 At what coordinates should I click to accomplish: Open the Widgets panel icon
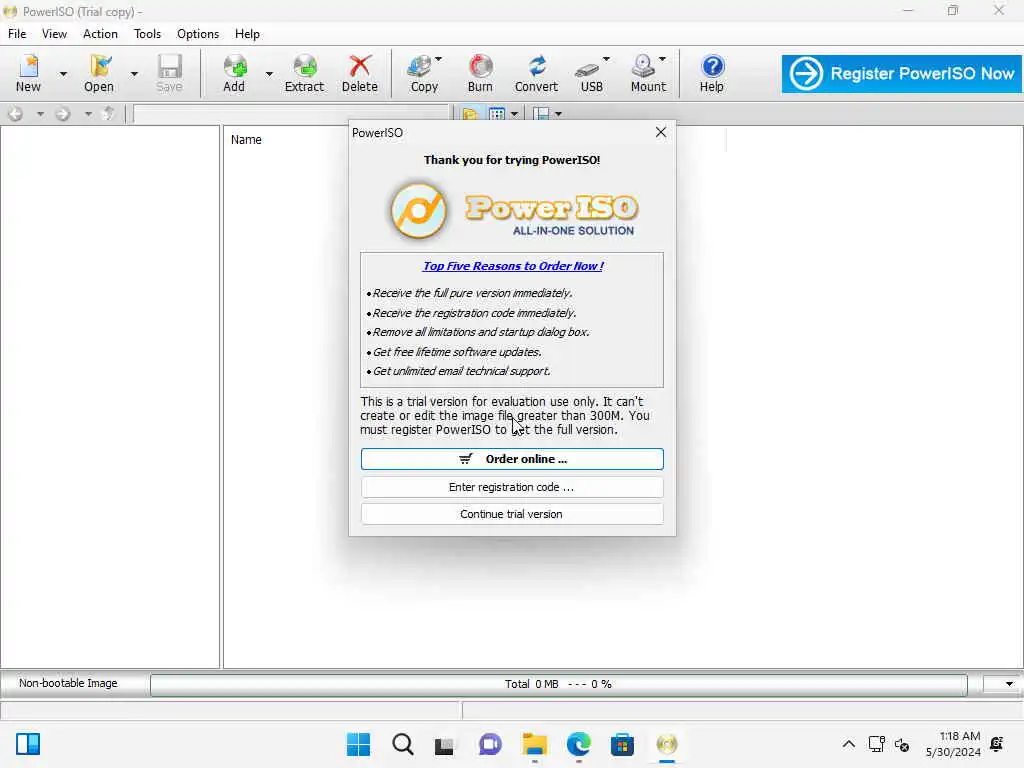(x=28, y=744)
